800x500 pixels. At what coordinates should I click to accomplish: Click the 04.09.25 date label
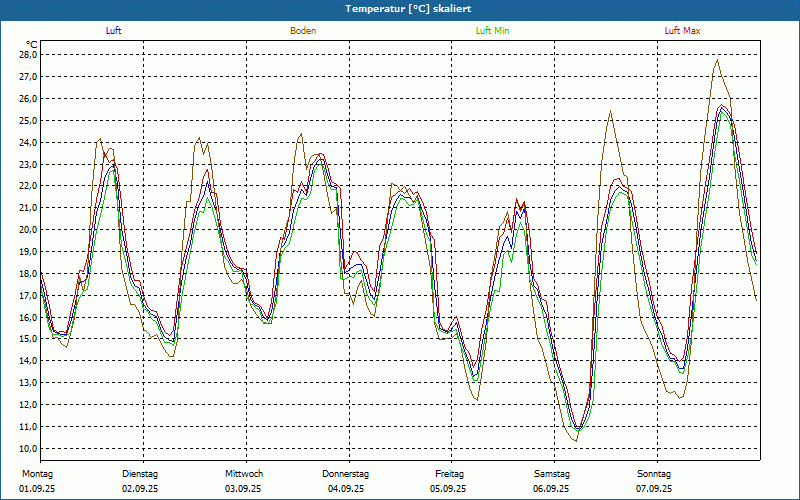[347, 489]
